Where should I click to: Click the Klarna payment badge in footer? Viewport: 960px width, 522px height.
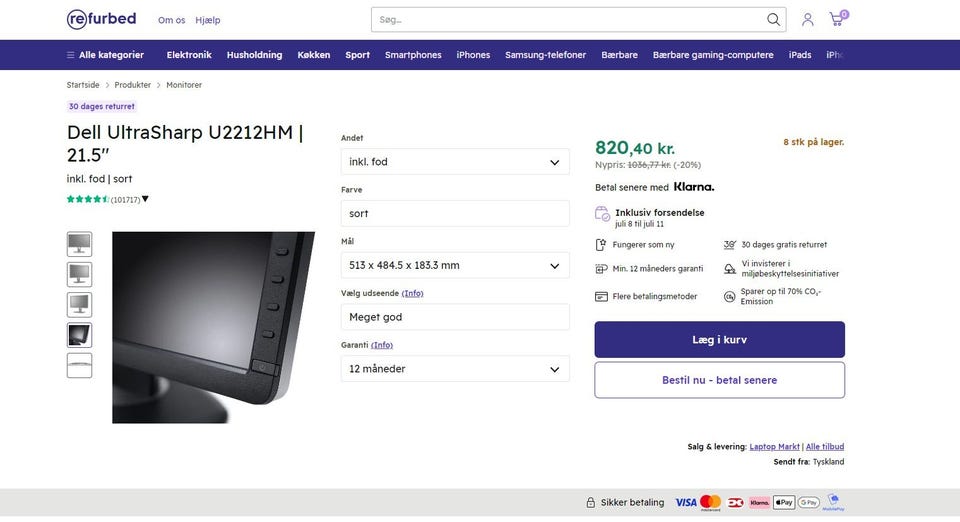point(759,502)
